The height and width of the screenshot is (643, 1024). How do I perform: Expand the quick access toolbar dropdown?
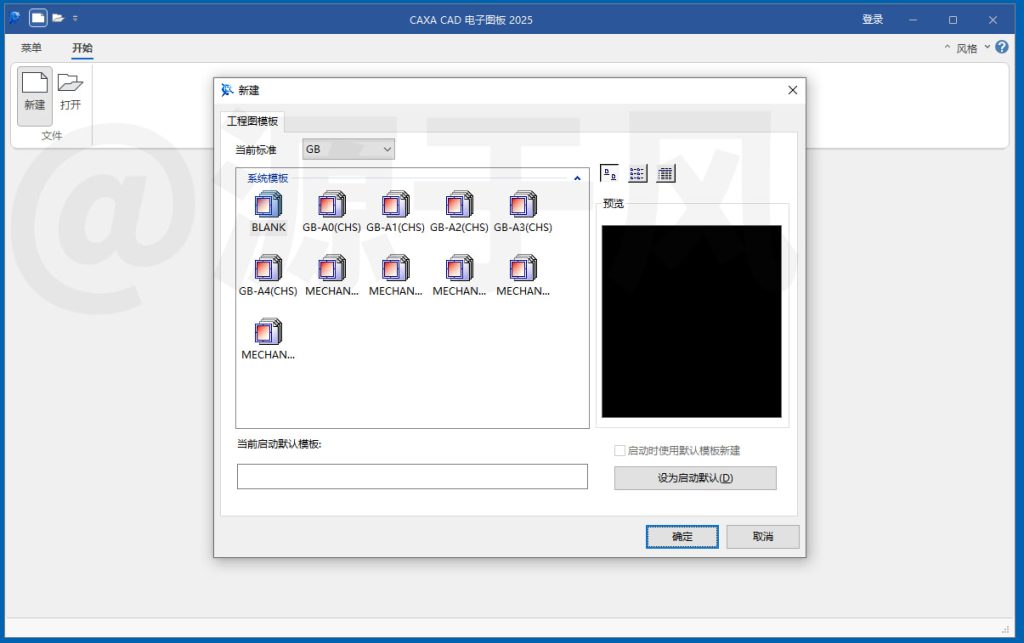(75, 18)
